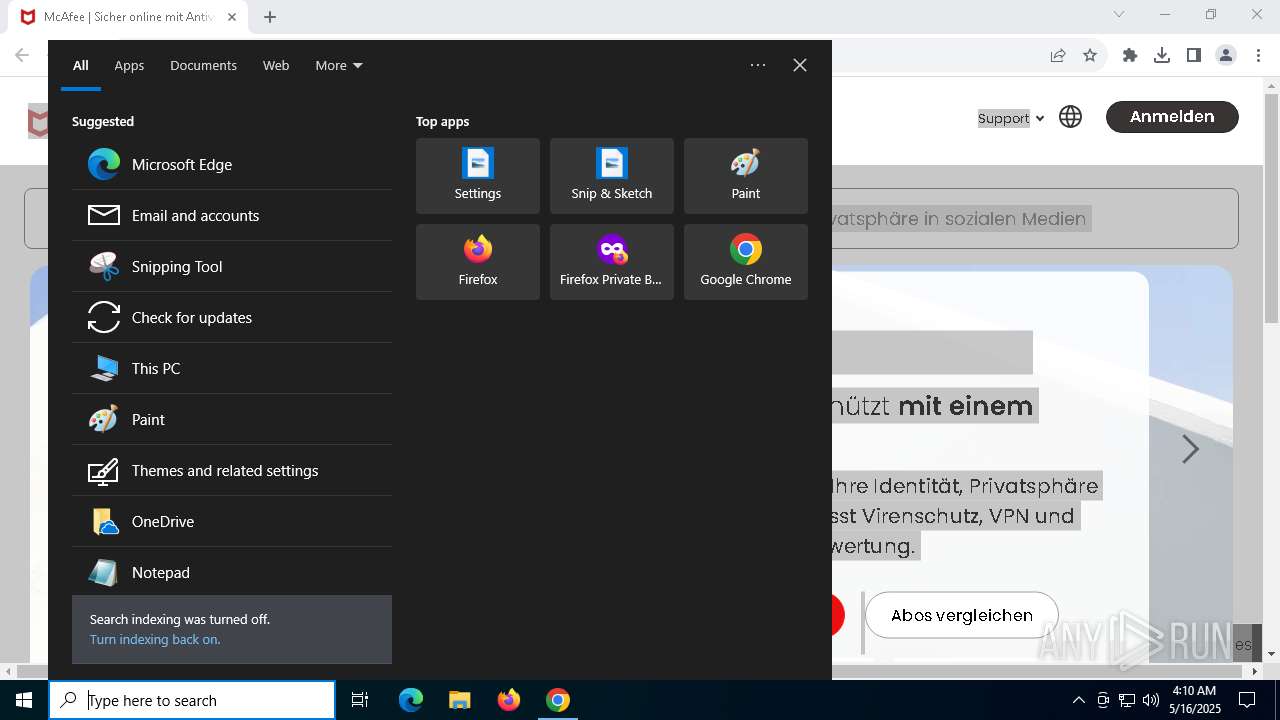Open Chrome three-dot menu
Image resolution: width=1280 pixels, height=720 pixels.
[x=1258, y=55]
